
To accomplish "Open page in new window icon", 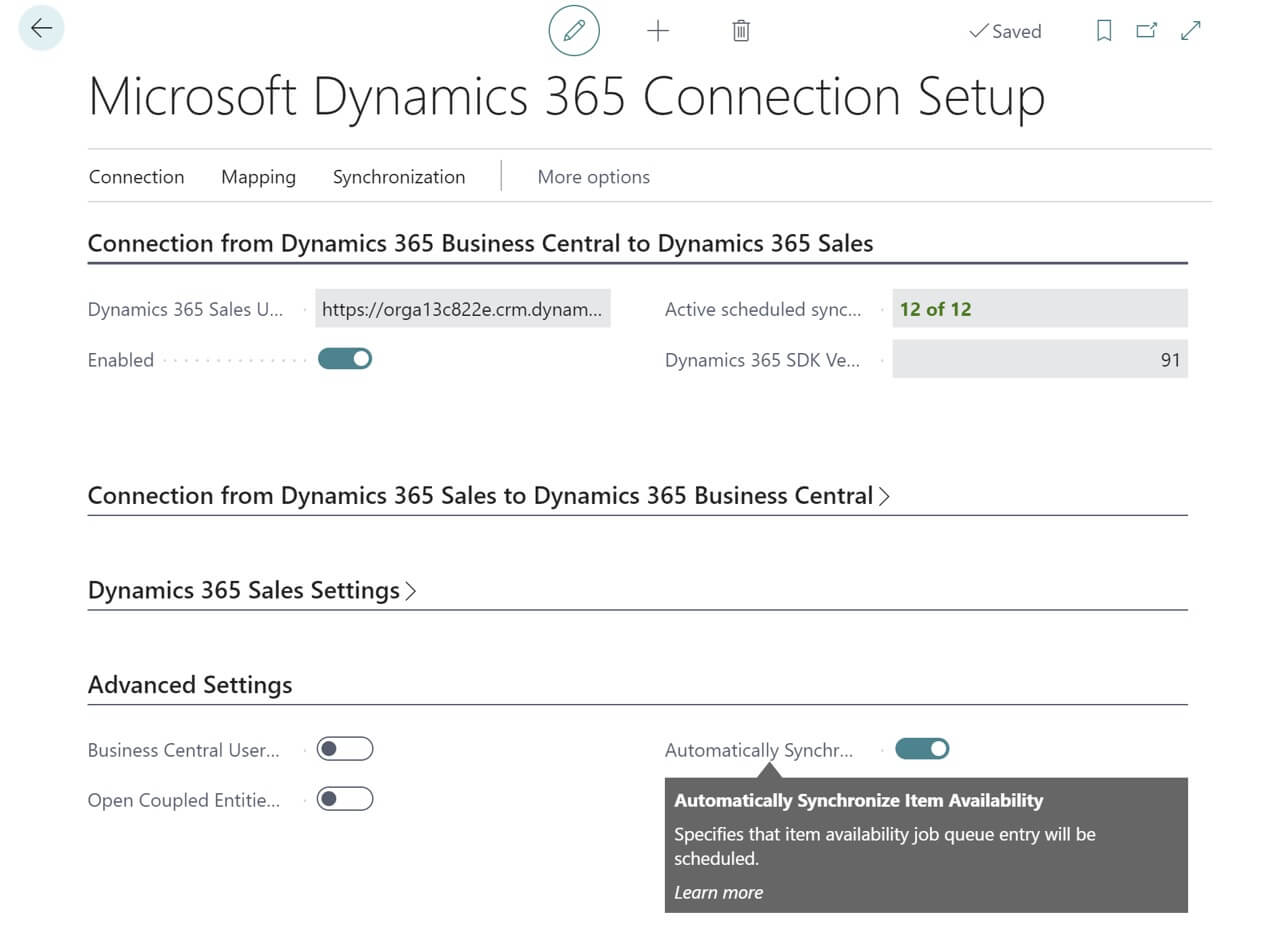I will coord(1147,31).
